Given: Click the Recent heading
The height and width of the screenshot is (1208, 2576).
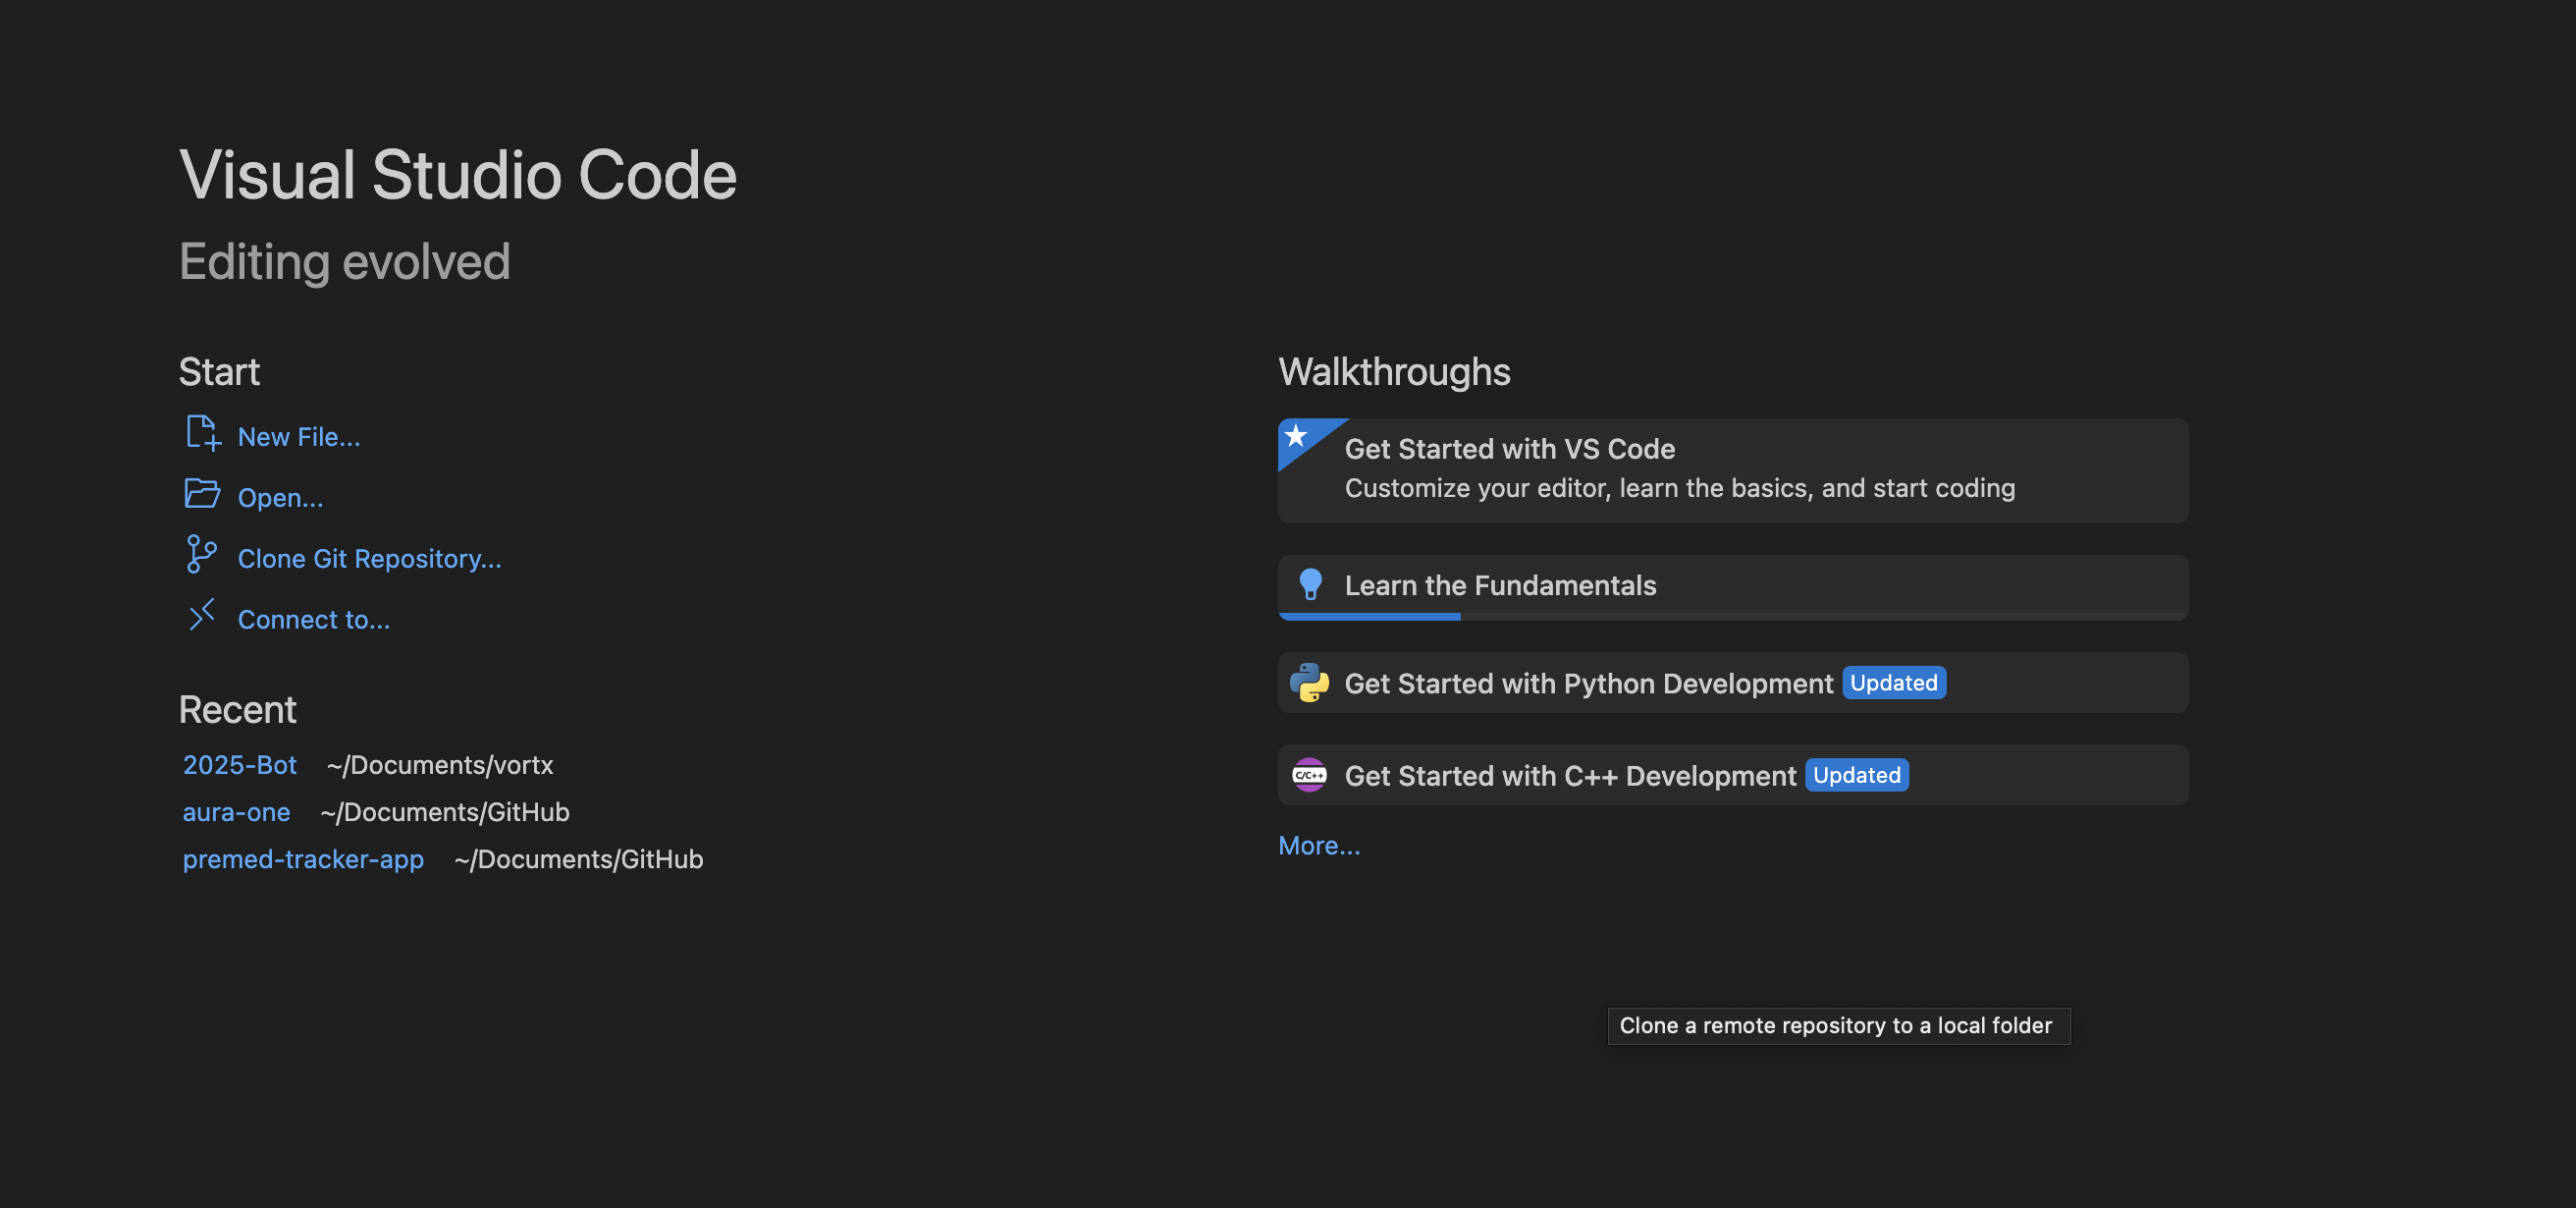Looking at the screenshot, I should [x=238, y=710].
